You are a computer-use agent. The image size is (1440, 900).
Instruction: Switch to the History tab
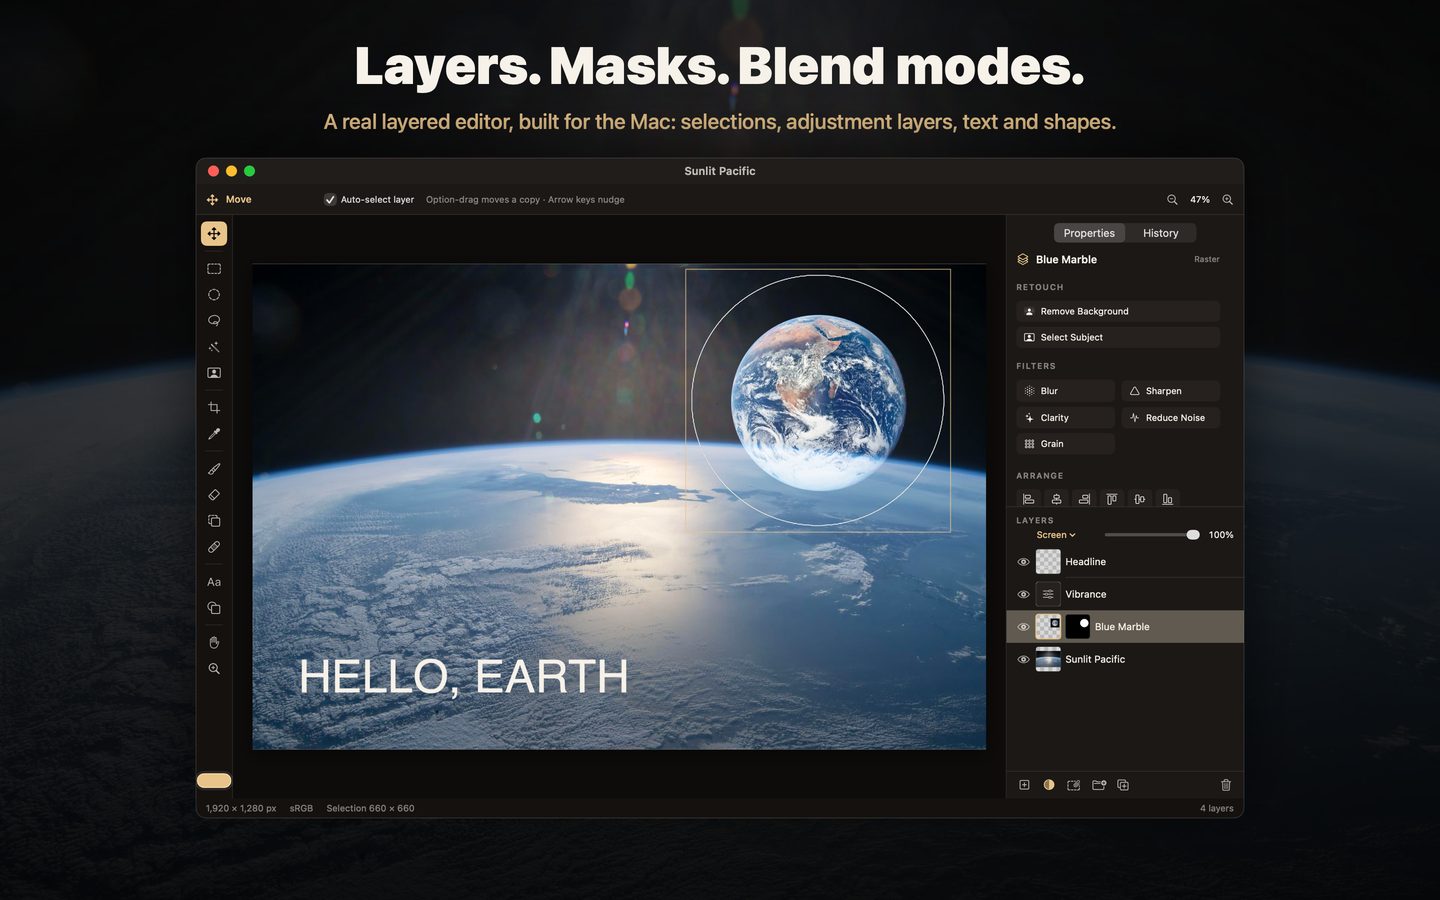click(x=1161, y=233)
